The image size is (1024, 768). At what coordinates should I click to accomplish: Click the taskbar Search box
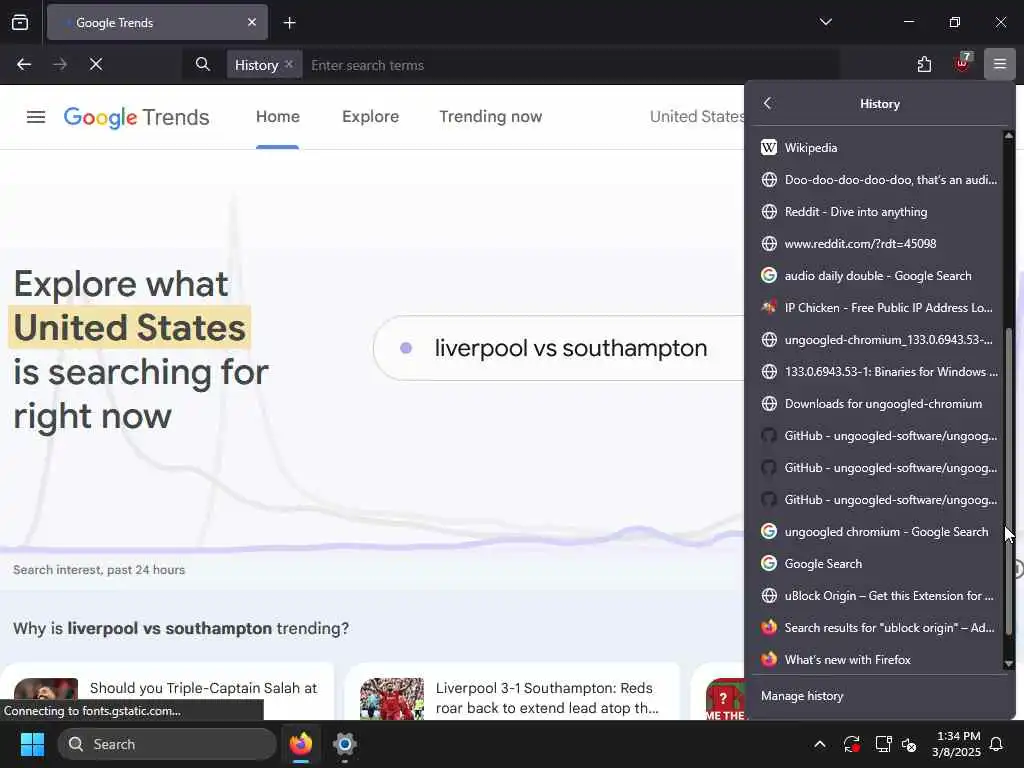coord(167,744)
